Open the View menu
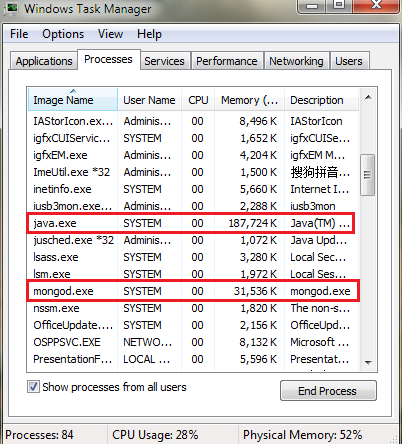Screen dimensions: 402x444 [110, 34]
